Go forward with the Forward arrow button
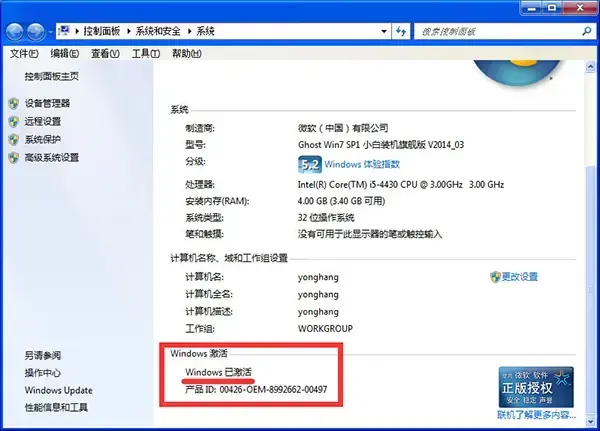The image size is (600, 431). click(x=36, y=32)
